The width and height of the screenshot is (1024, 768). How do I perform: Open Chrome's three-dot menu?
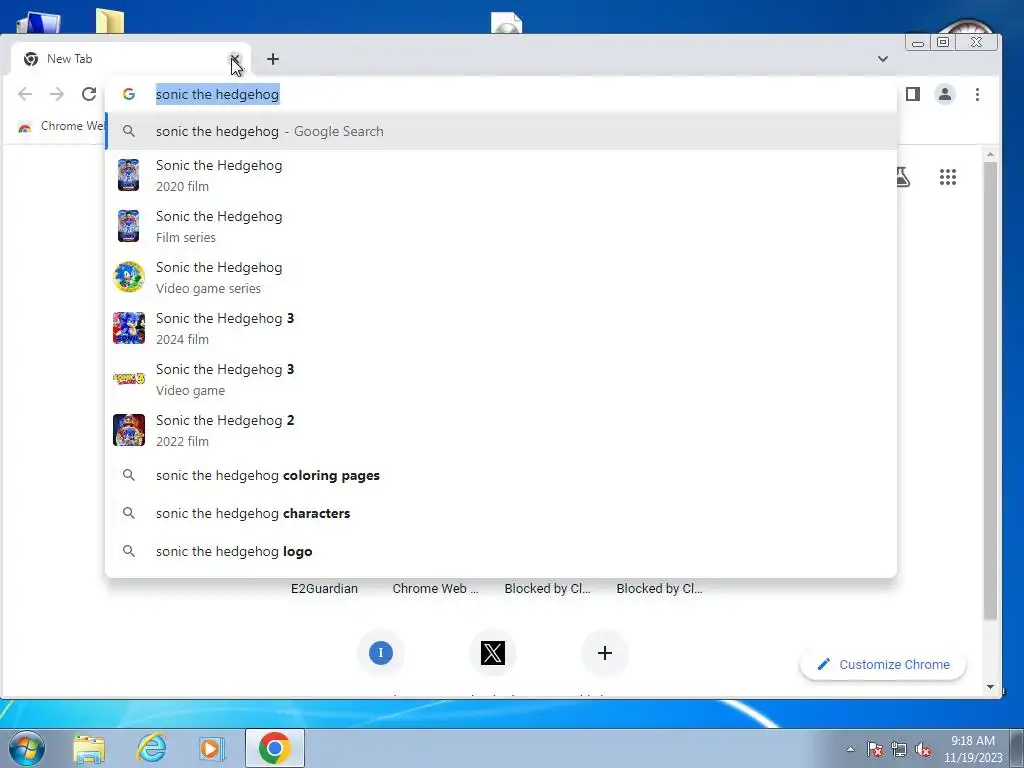(x=977, y=94)
